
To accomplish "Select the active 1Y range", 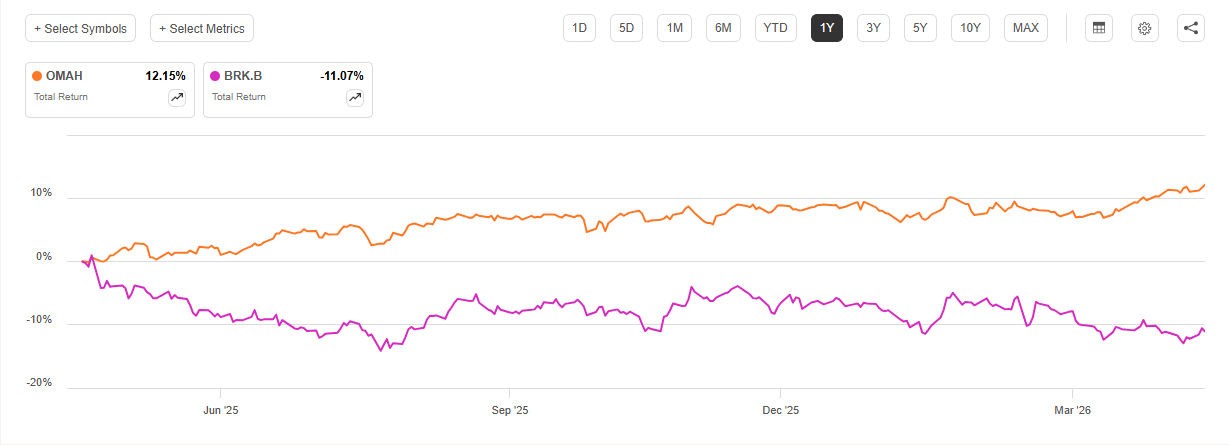I will [x=827, y=28].
